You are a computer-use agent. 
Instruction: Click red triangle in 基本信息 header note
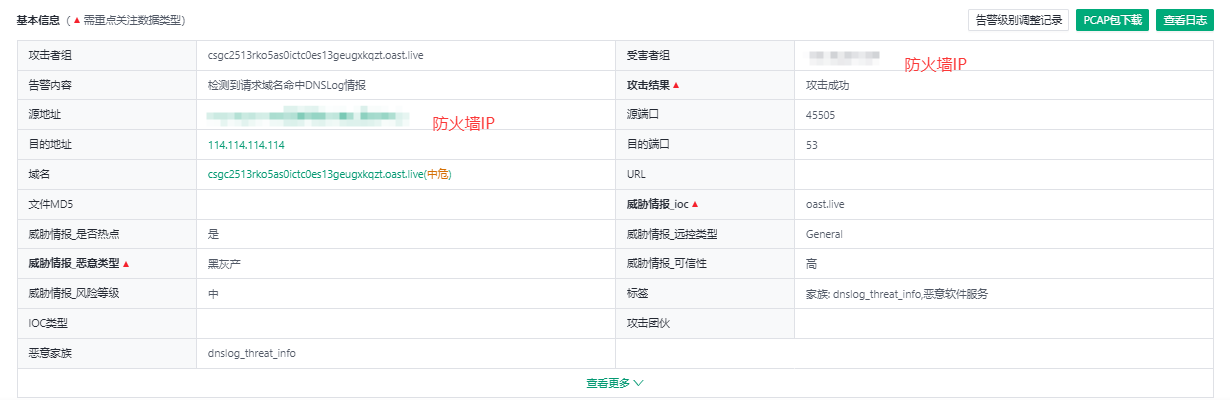[76, 20]
